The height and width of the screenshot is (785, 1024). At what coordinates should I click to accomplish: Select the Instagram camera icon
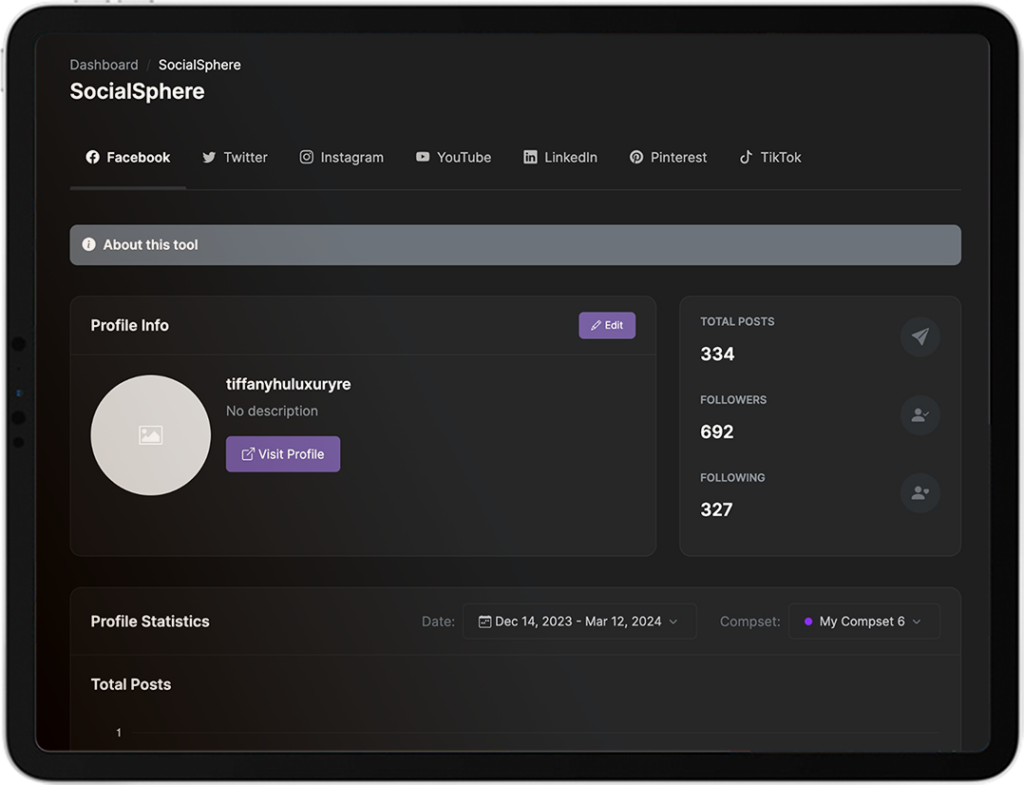(x=306, y=157)
